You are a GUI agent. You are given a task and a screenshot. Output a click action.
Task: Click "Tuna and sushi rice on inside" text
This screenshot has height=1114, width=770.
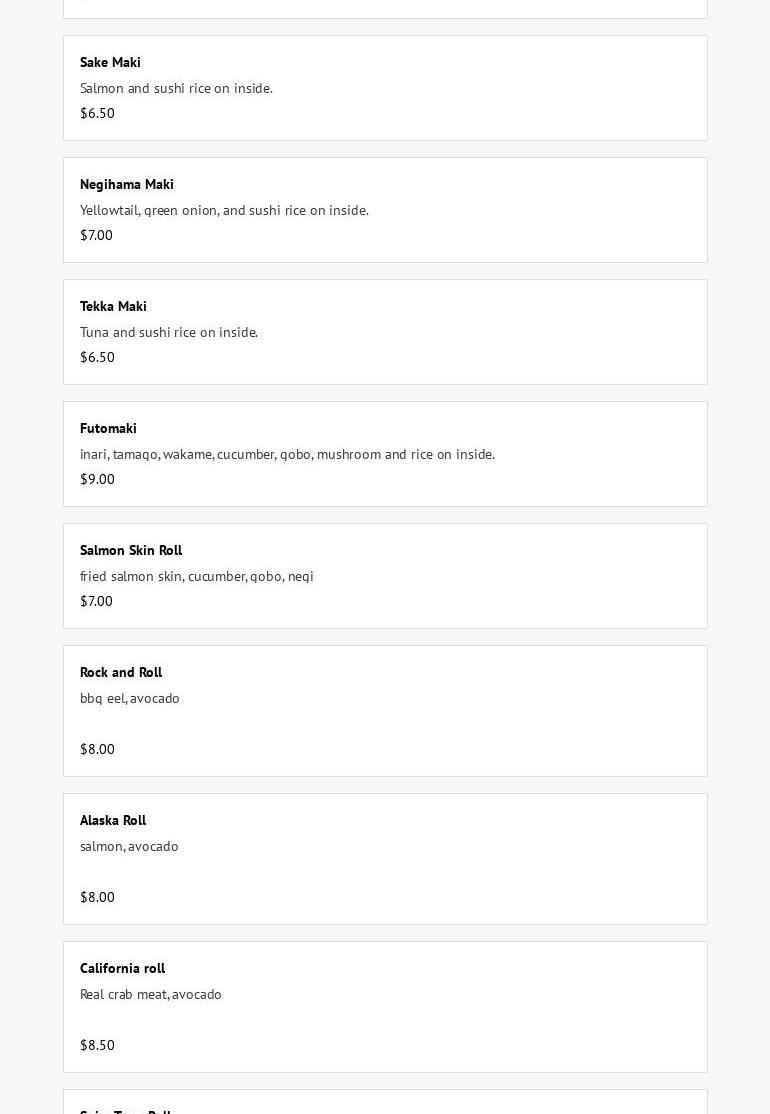(169, 332)
